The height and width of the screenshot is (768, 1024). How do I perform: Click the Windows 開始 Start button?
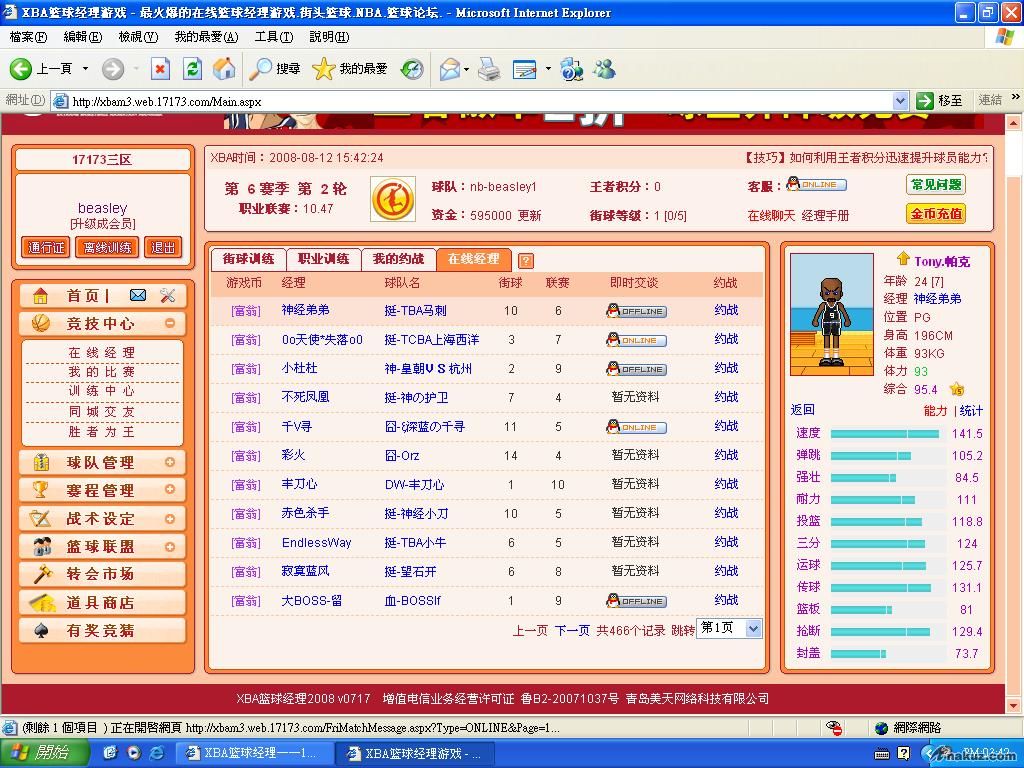[43, 753]
